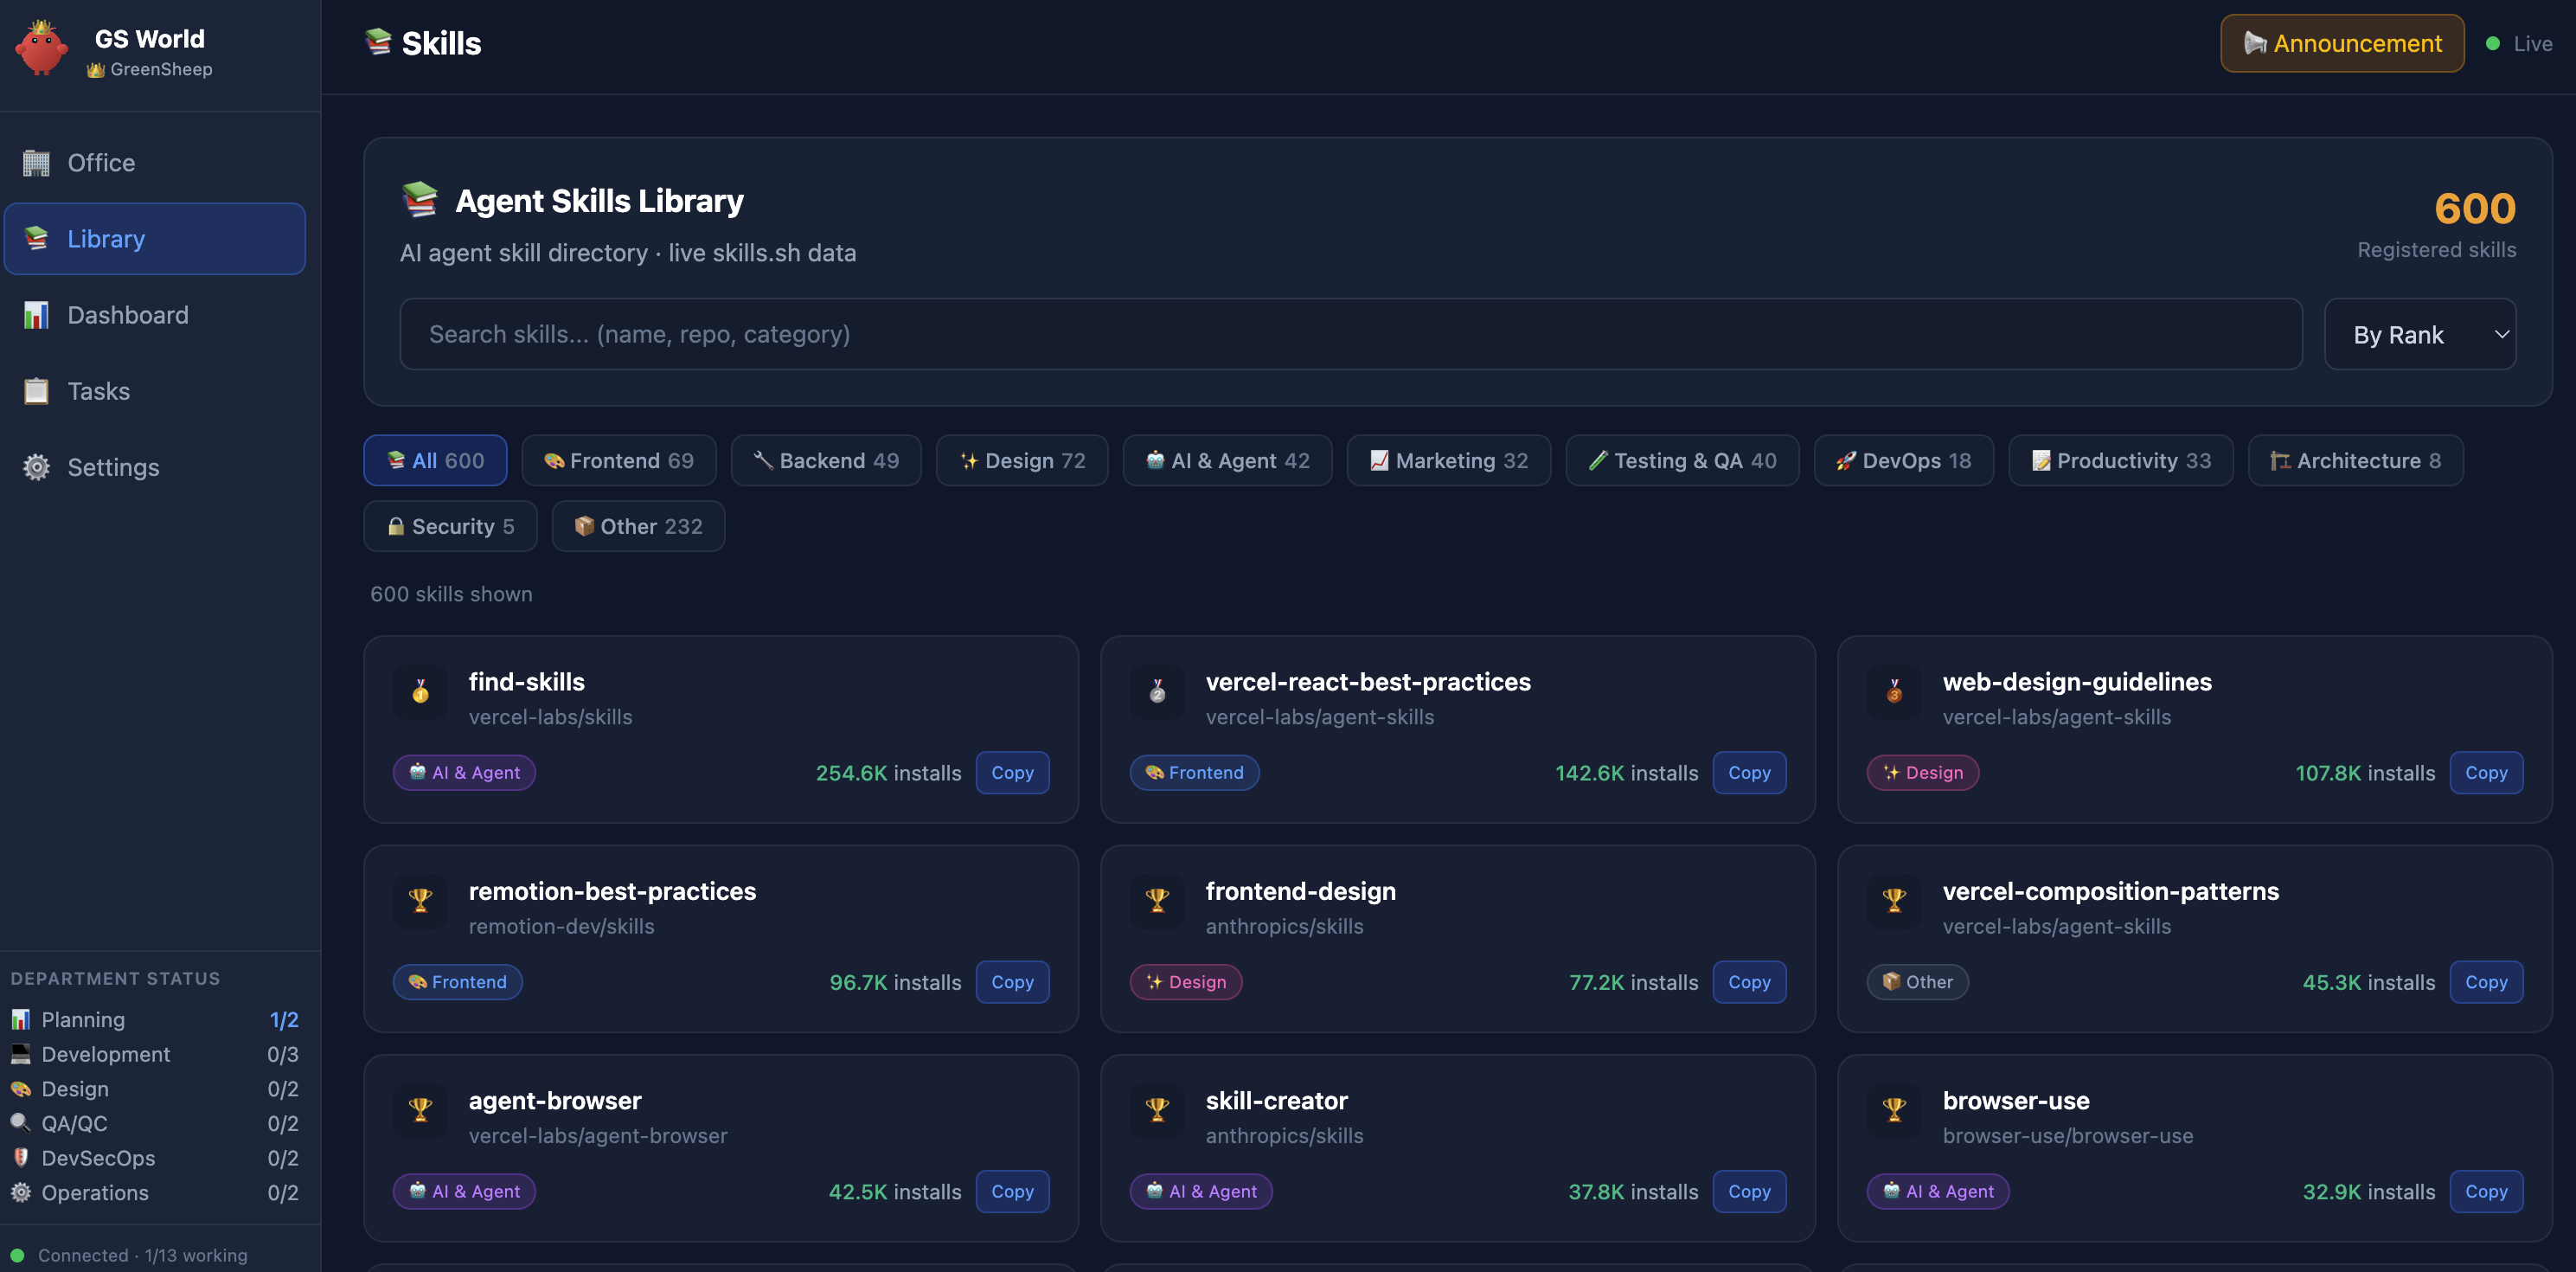Viewport: 2576px width, 1272px height.
Task: Open the Tasks page in sidebar
Action: coord(98,391)
